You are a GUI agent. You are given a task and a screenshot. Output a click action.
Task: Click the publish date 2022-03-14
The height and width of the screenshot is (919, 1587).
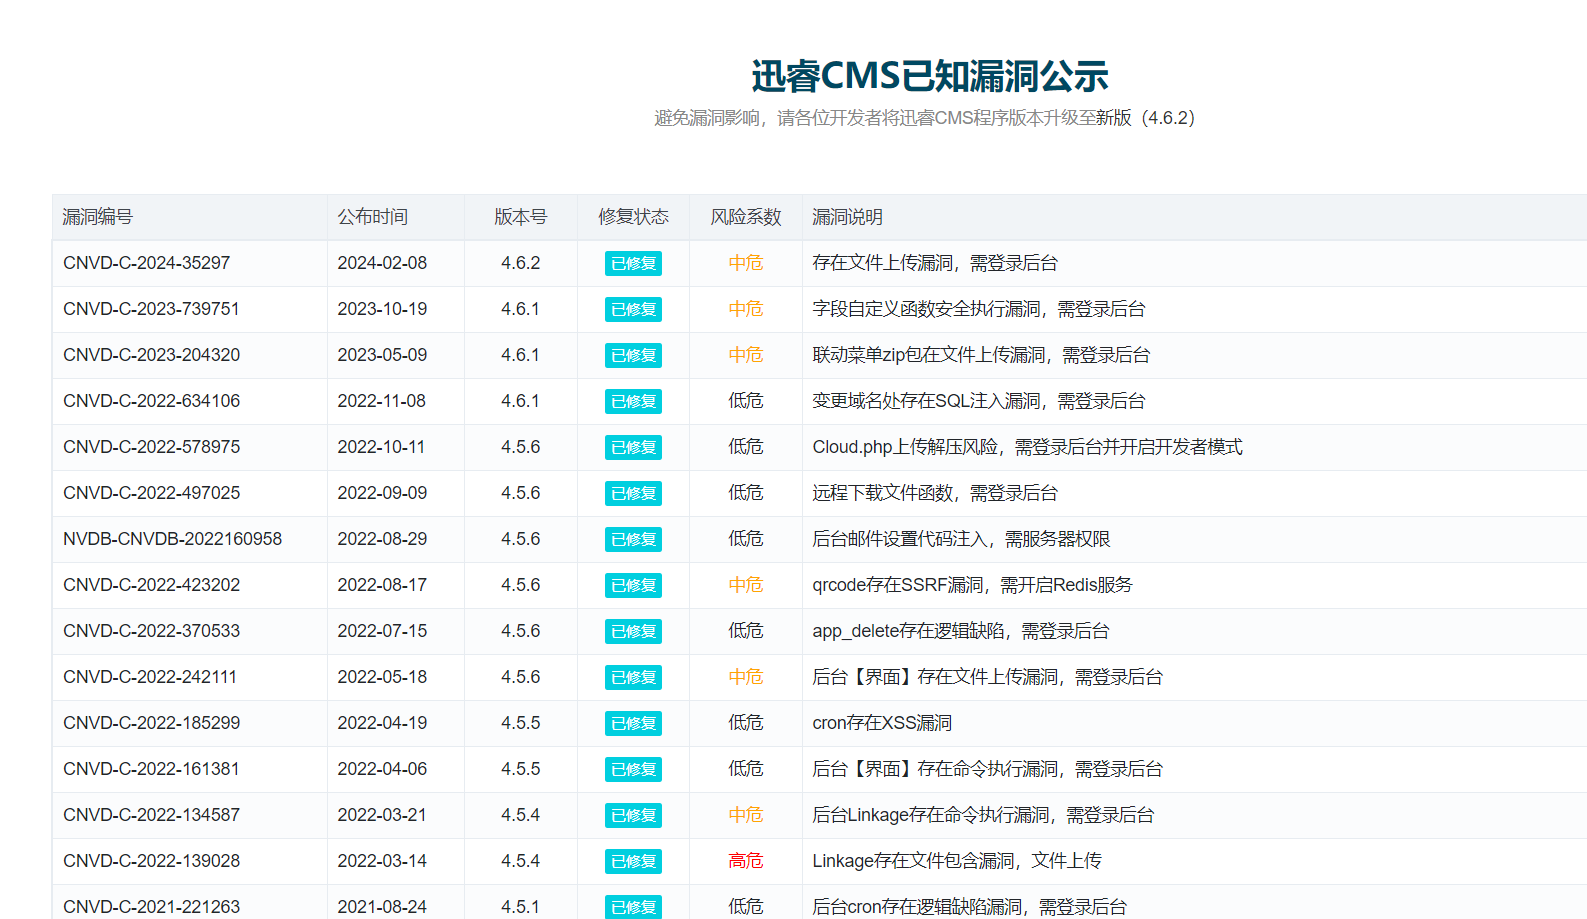pos(382,861)
